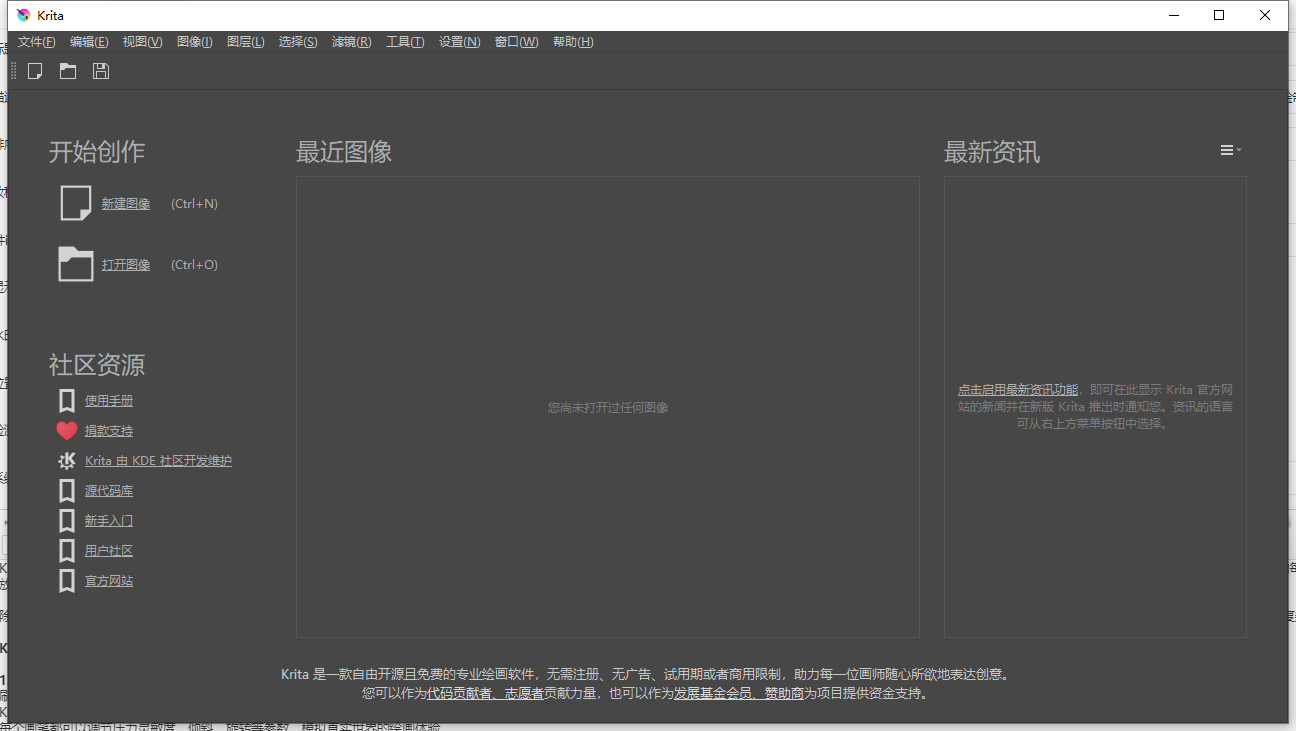Open the 用户社区 link
1296x731 pixels.
click(109, 551)
